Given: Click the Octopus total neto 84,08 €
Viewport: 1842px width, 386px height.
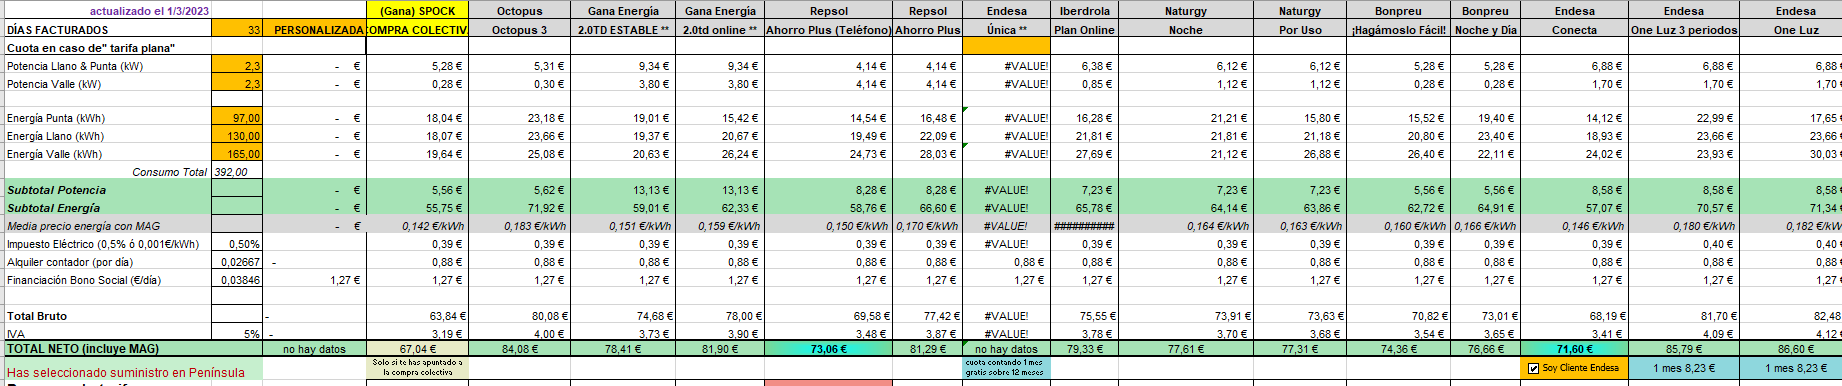Looking at the screenshot, I should (520, 349).
